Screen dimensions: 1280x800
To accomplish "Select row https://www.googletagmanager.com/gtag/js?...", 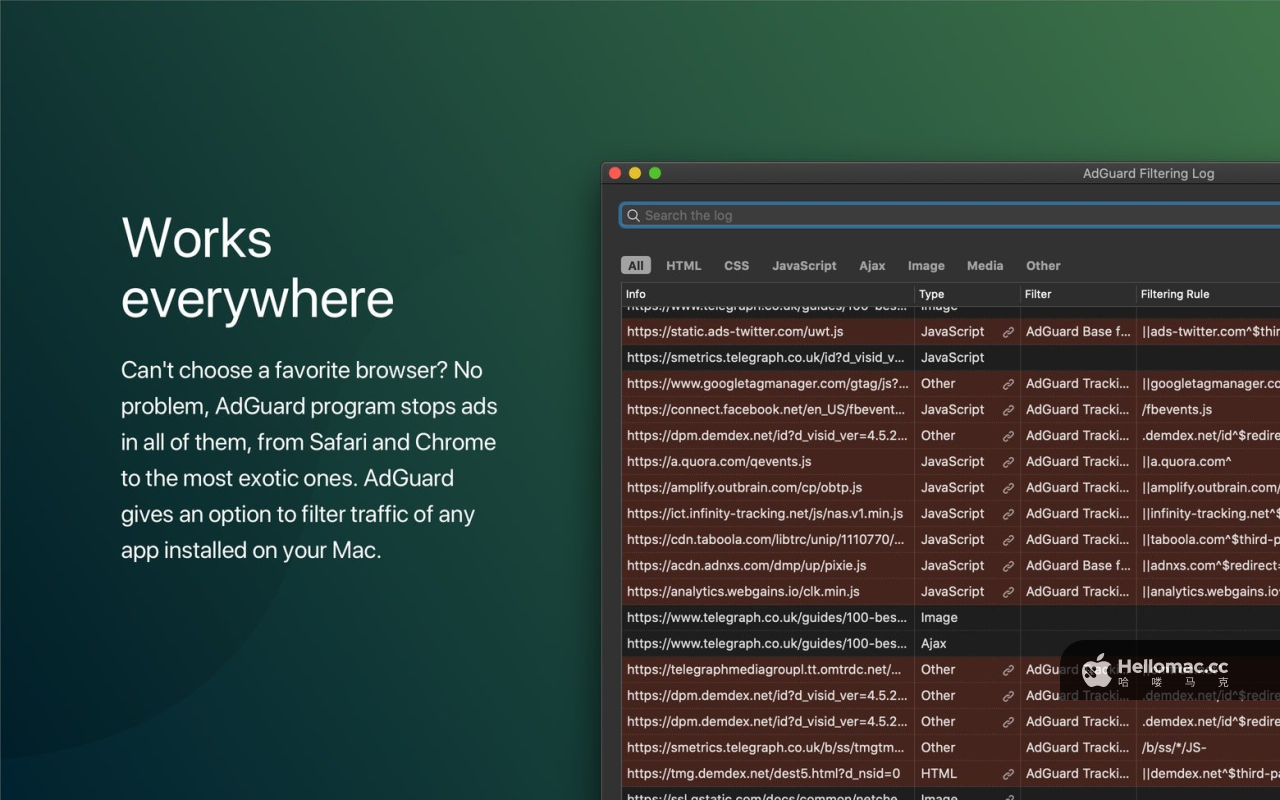I will pyautogui.click(x=950, y=384).
